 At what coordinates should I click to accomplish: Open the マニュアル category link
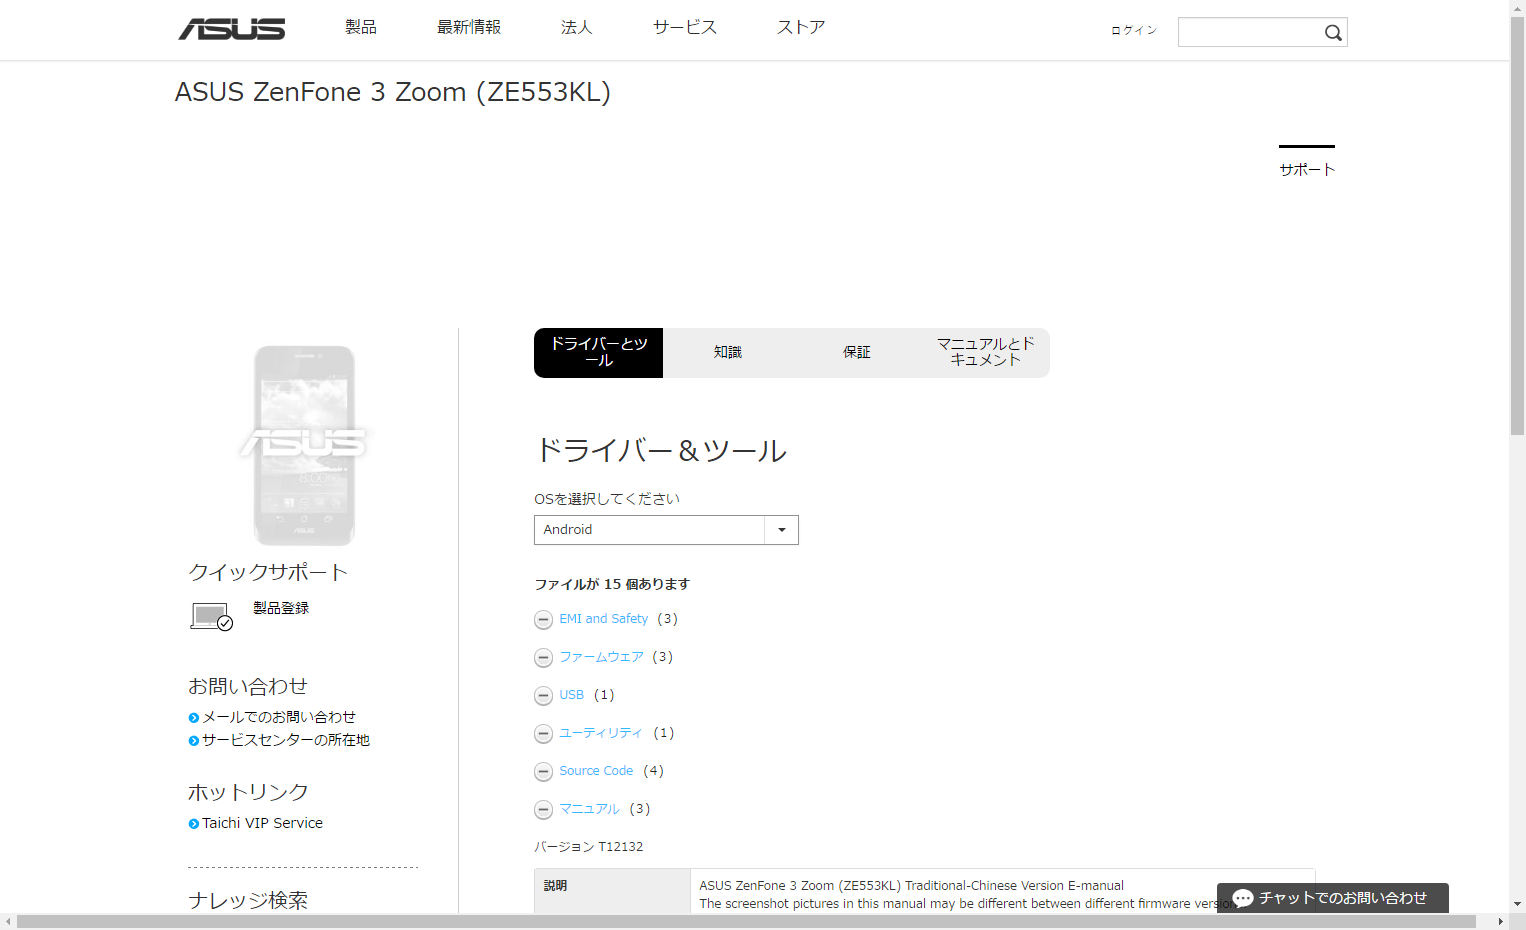click(x=589, y=809)
